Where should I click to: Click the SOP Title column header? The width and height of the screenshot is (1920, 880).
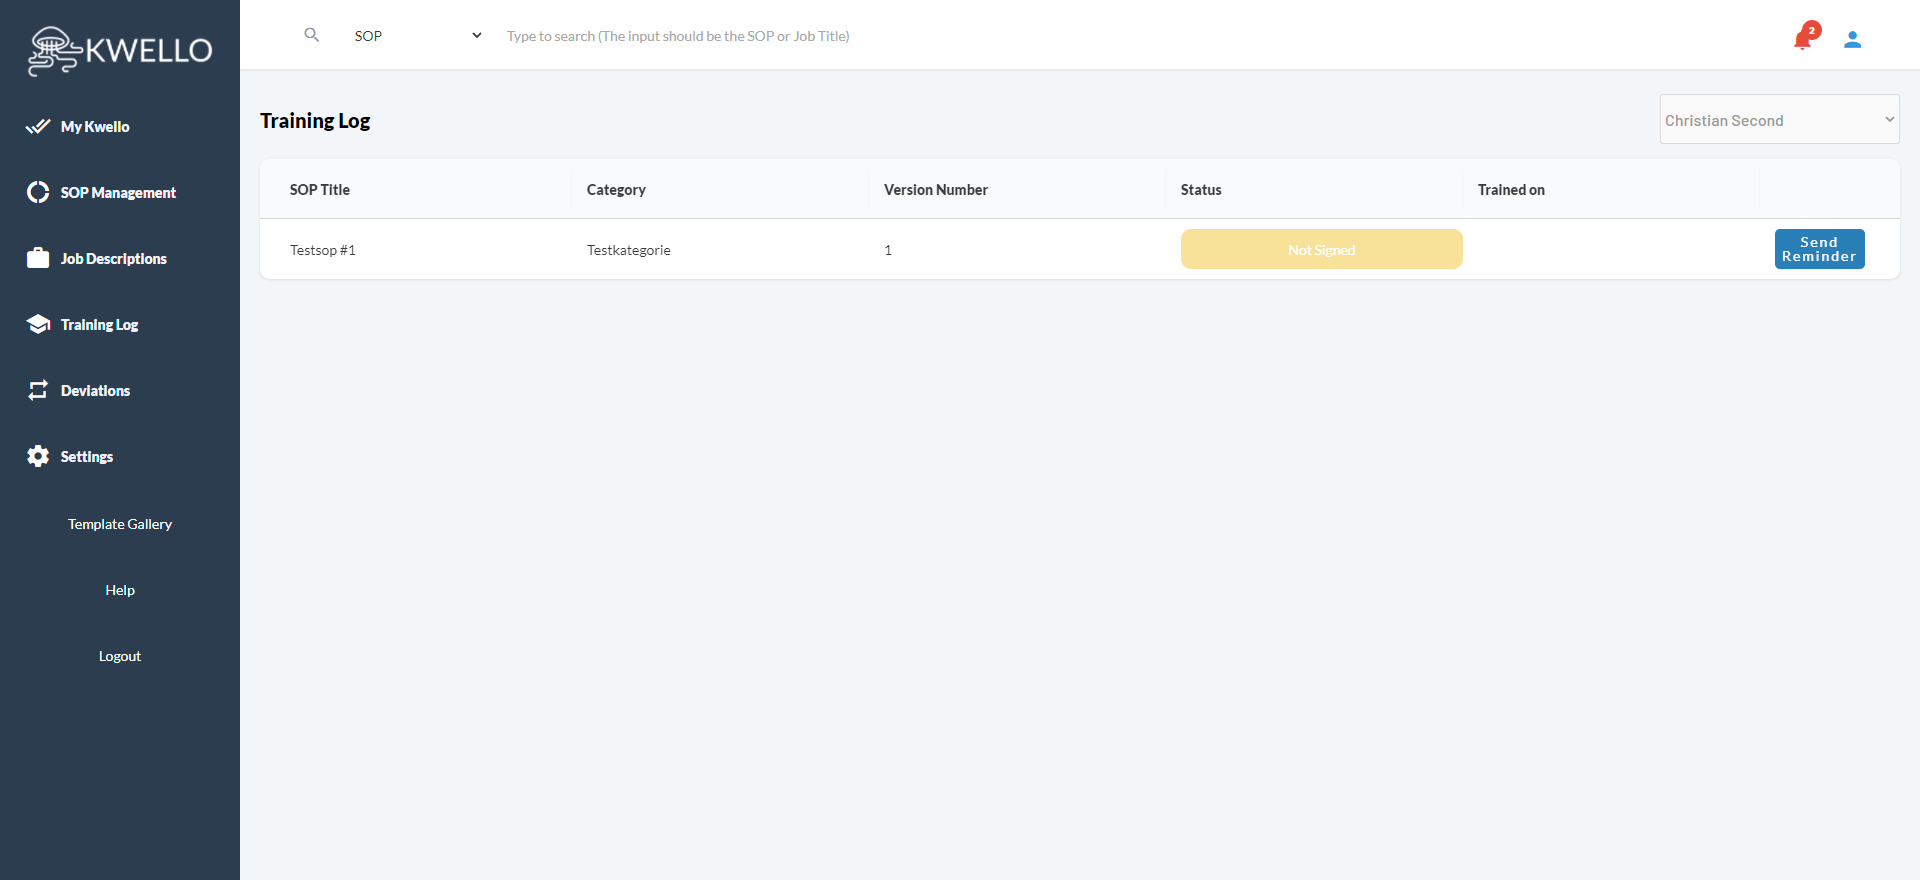click(320, 190)
